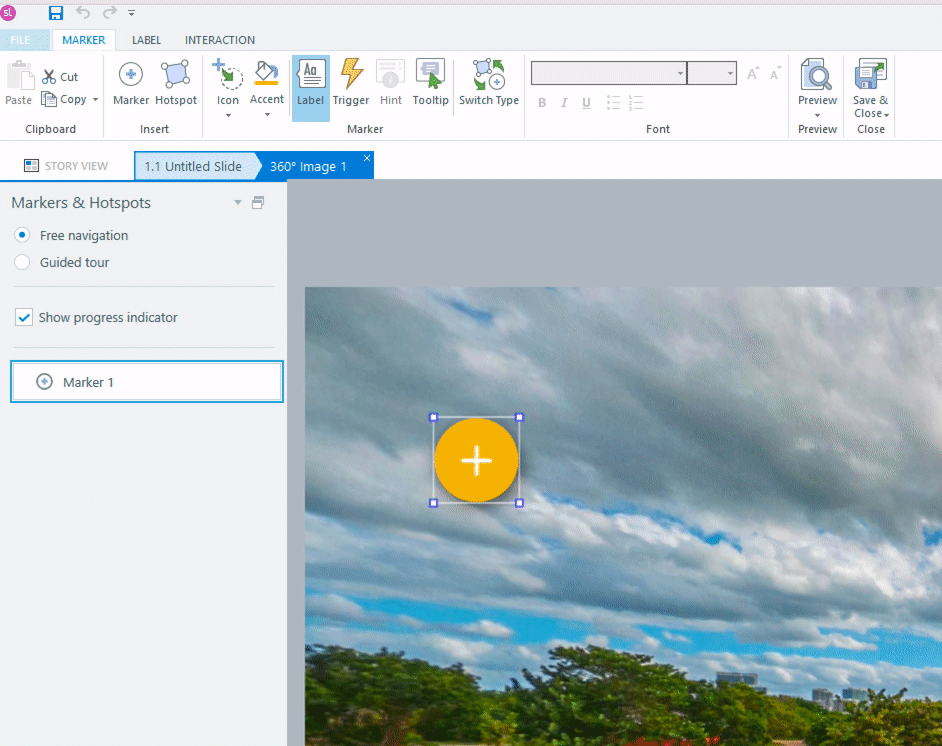
Task: Uncheck Show progress indicator checkbox
Action: tap(24, 317)
